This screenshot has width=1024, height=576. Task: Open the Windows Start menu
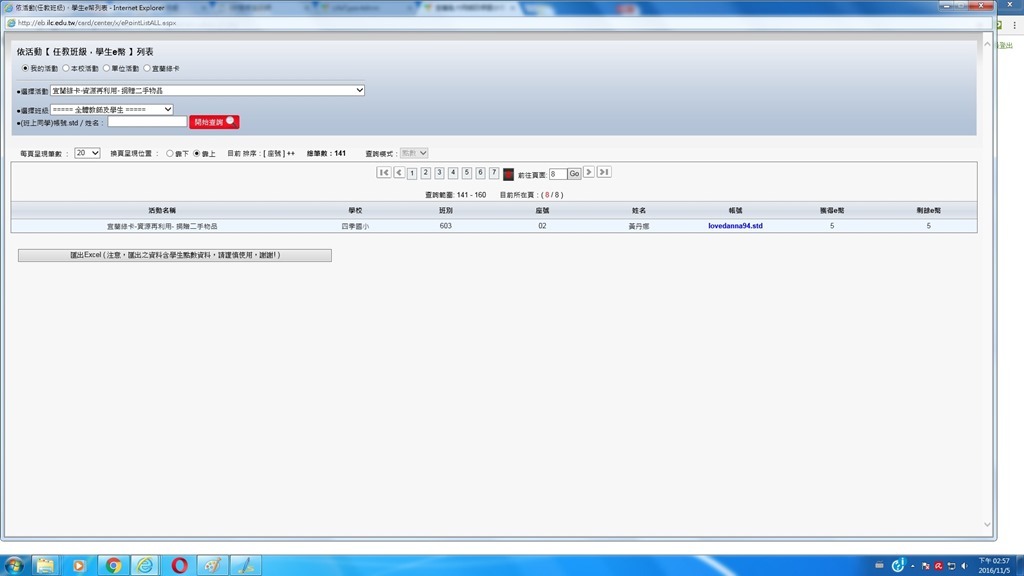14,565
